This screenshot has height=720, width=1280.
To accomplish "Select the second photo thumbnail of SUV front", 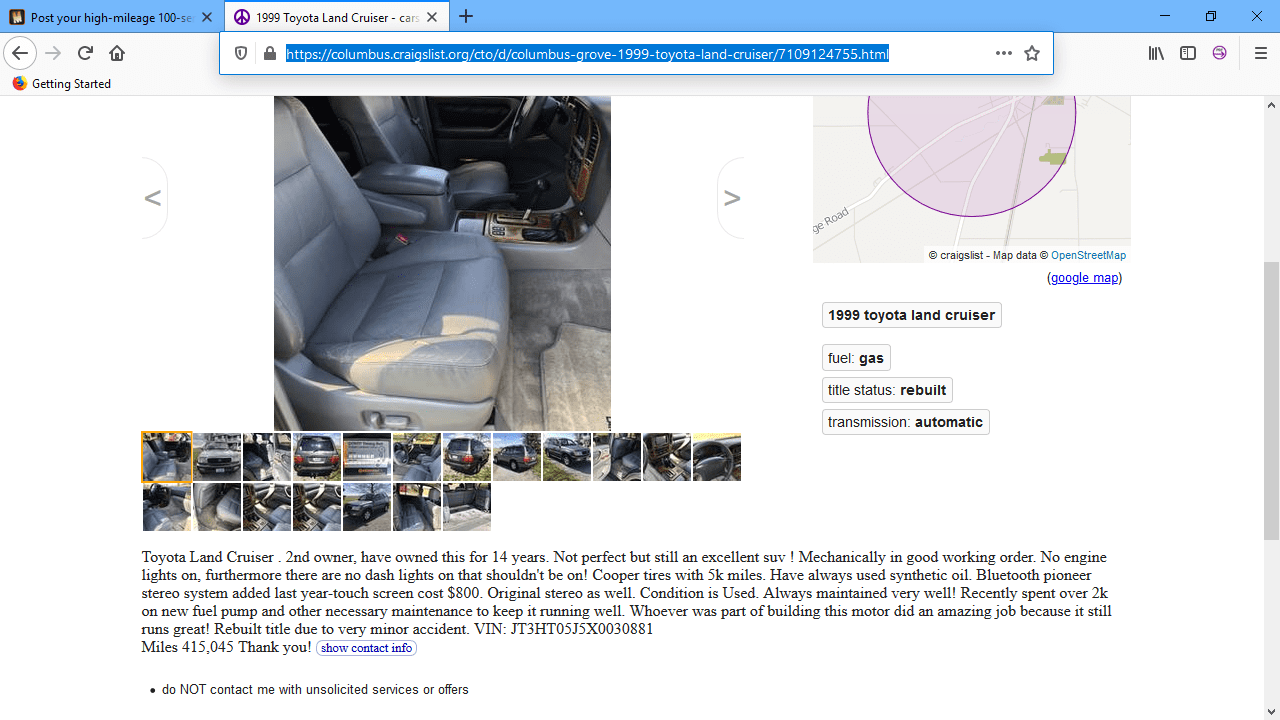I will click(x=217, y=457).
